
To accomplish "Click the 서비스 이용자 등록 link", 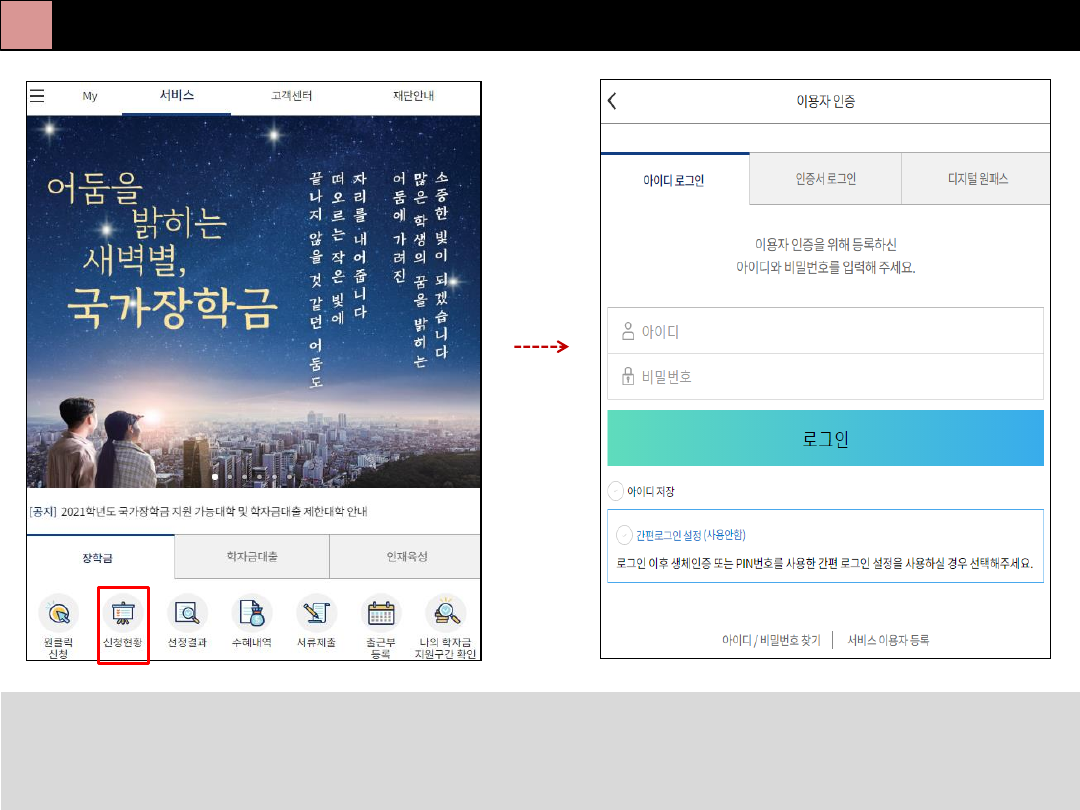I will pyautogui.click(x=888, y=640).
